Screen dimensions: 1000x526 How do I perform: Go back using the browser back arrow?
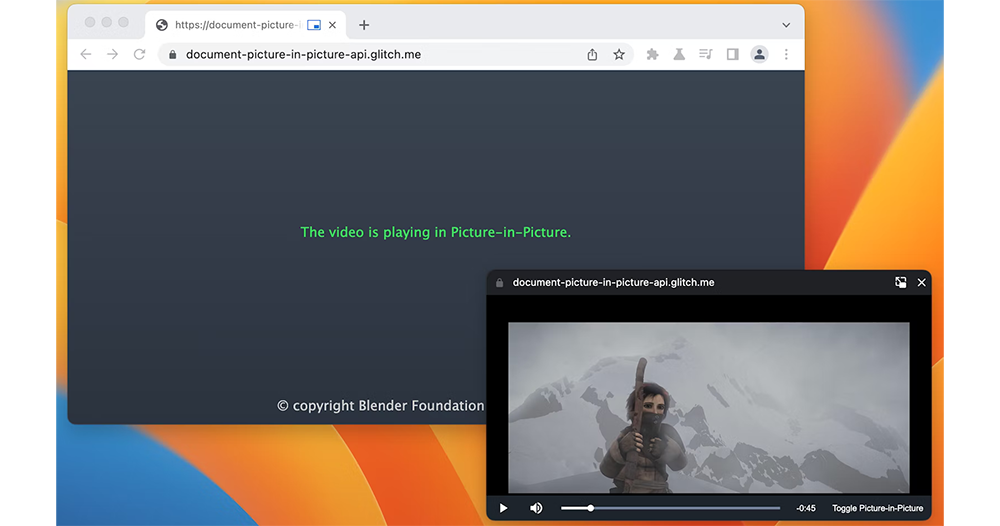pos(85,54)
